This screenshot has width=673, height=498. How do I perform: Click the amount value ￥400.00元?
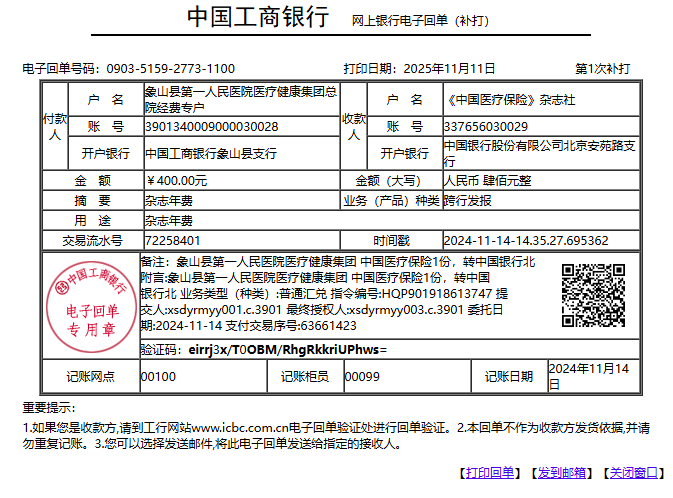point(176,181)
